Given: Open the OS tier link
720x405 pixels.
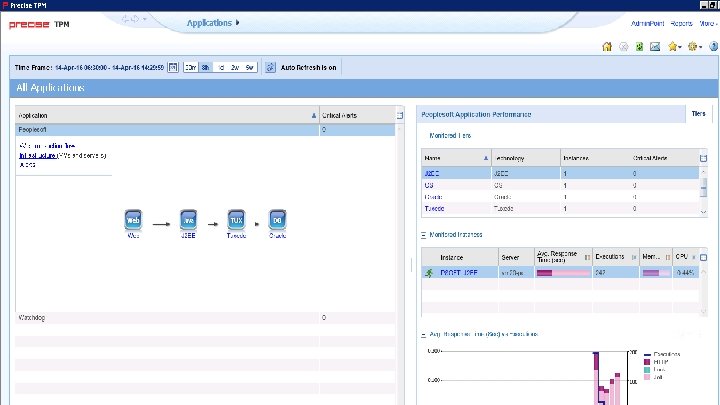Looking at the screenshot, I should tap(429, 186).
